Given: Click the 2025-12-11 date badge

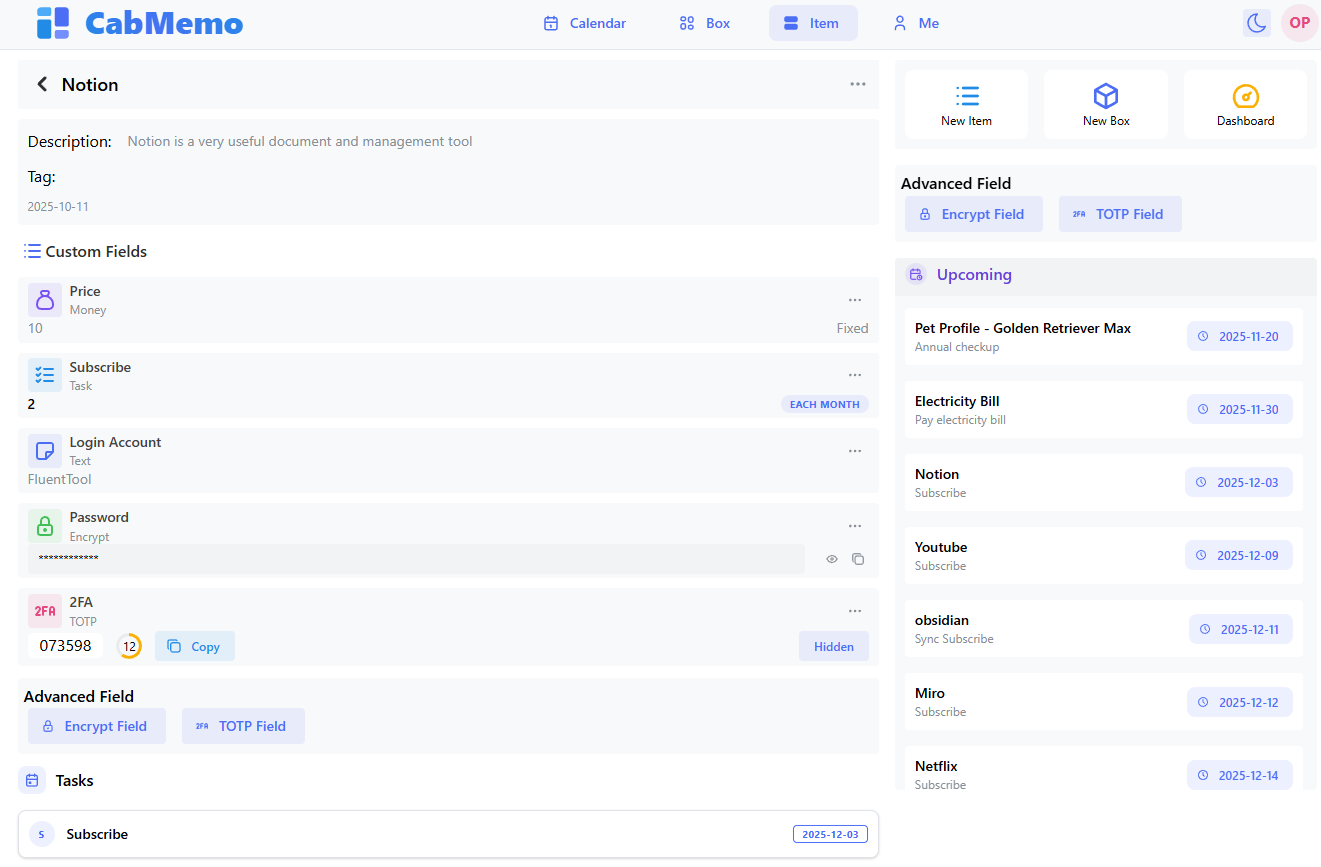Looking at the screenshot, I should click(x=1241, y=628).
